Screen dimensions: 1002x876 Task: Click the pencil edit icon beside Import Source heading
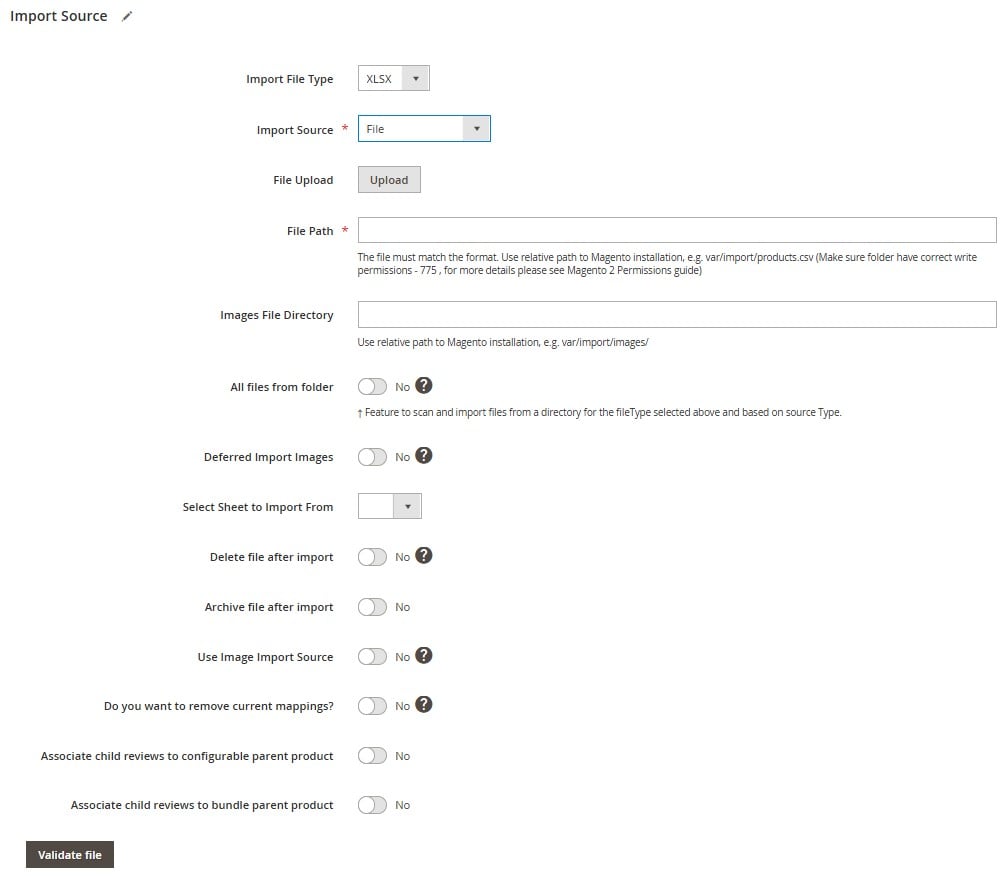[x=127, y=17]
